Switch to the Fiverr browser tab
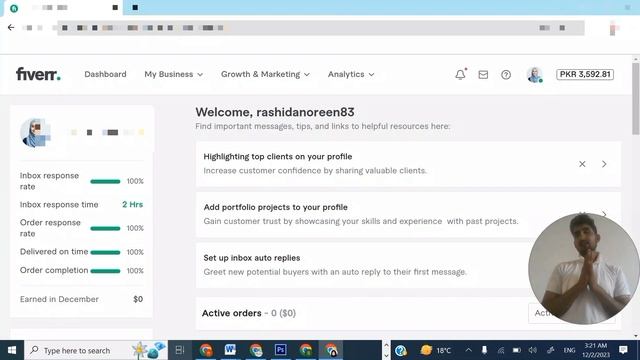The height and width of the screenshot is (360, 640). (x=62, y=8)
